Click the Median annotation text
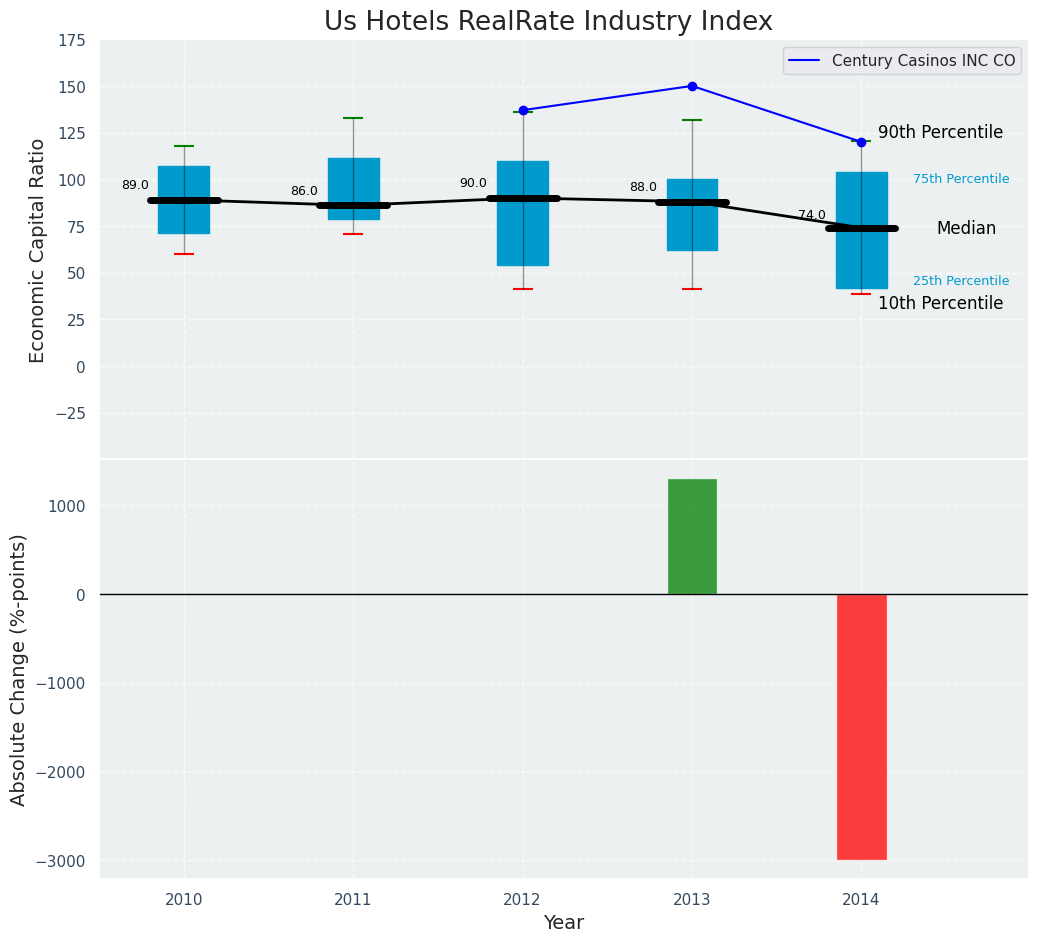The image size is (1039, 942). pos(965,228)
